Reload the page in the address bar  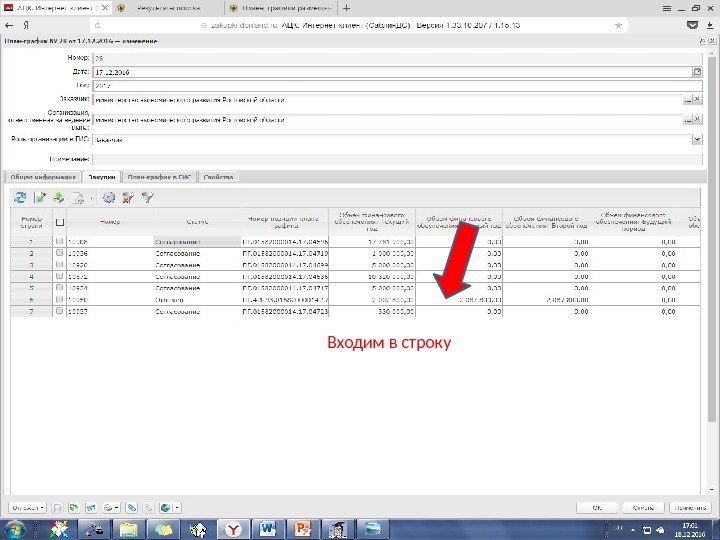coord(97,25)
